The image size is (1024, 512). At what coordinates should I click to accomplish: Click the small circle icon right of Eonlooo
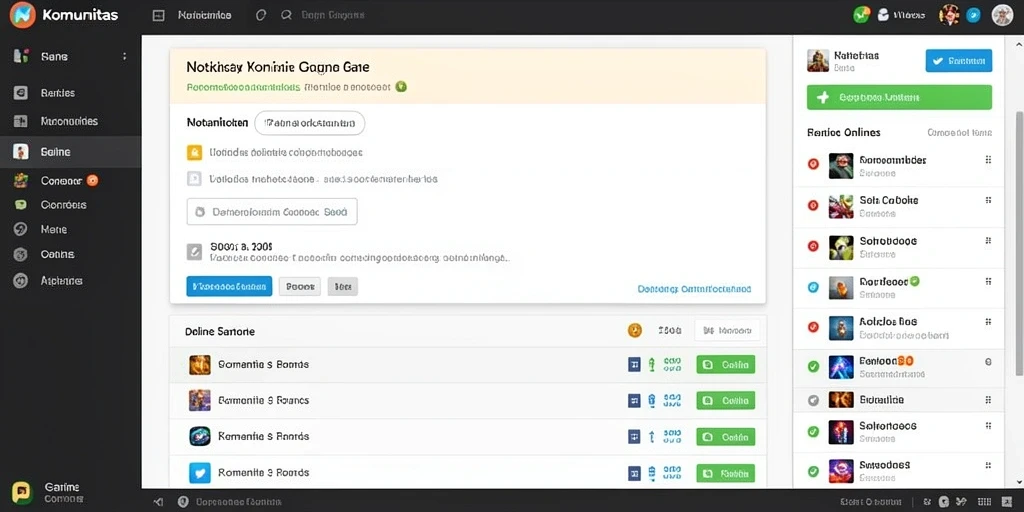click(x=988, y=361)
